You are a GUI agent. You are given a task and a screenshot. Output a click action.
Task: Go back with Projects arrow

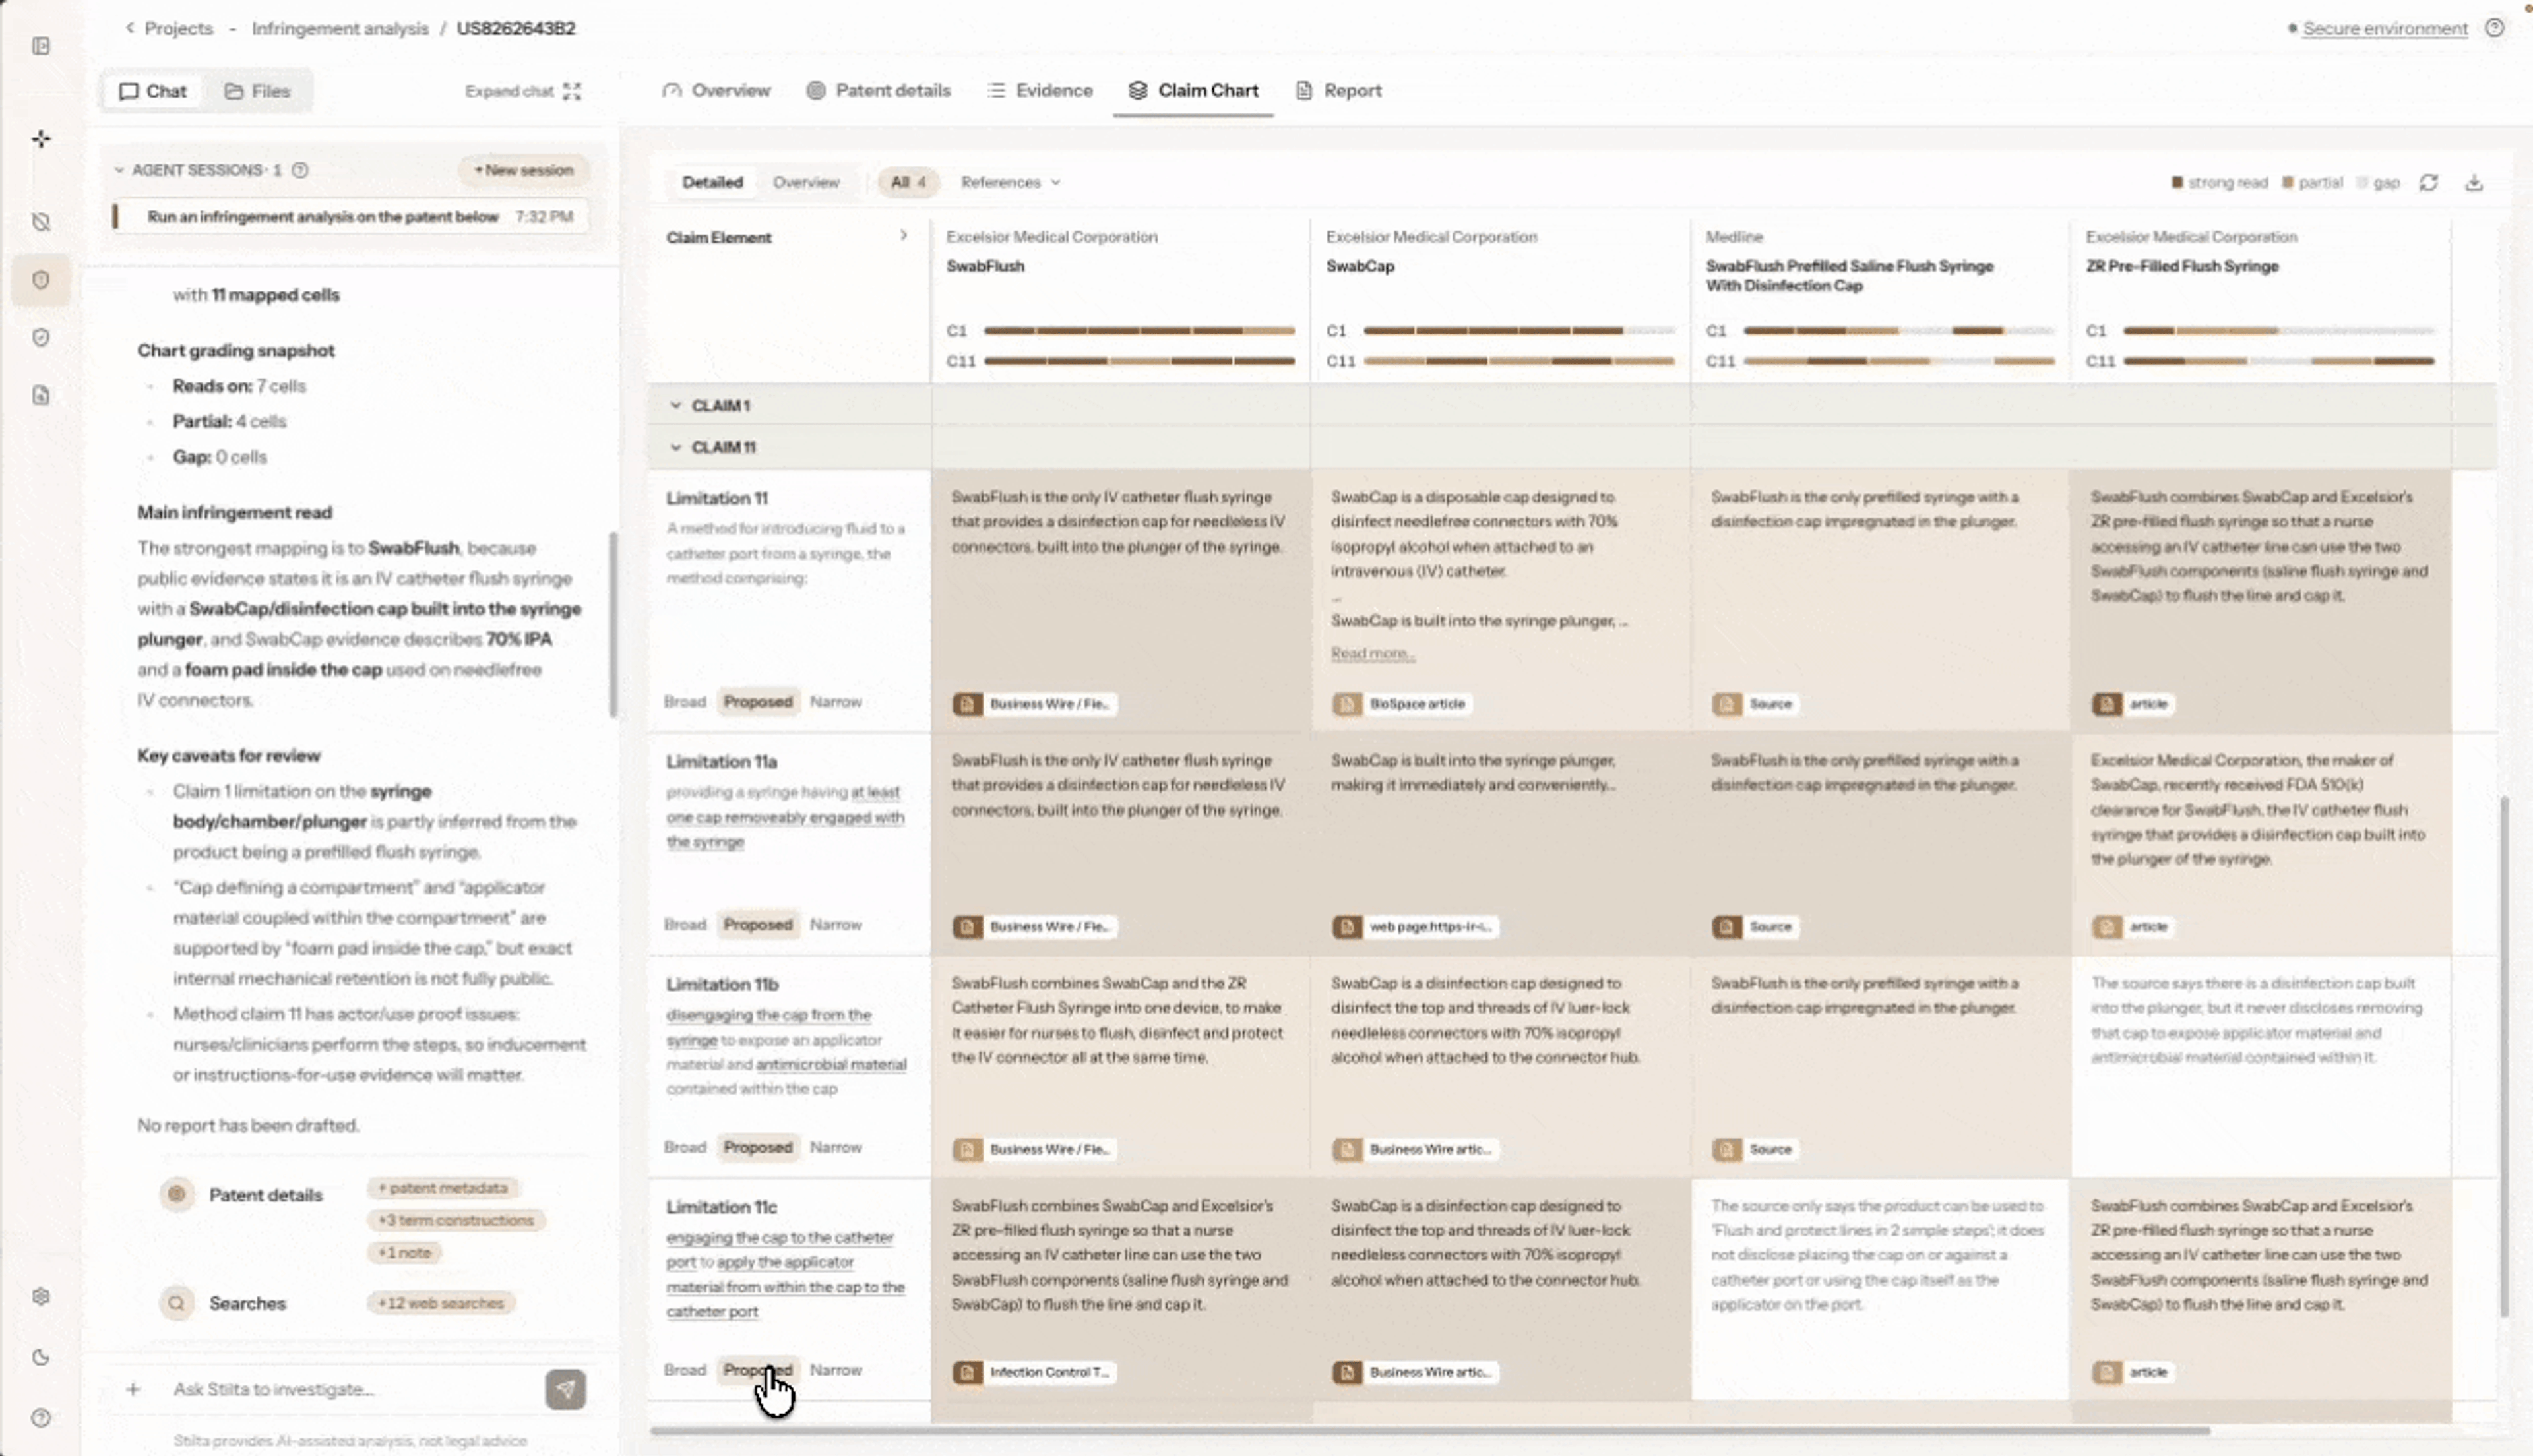[x=129, y=28]
